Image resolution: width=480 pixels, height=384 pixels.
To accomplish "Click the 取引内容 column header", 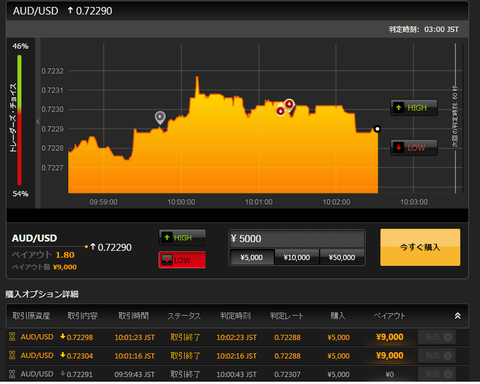I will click(83, 316).
